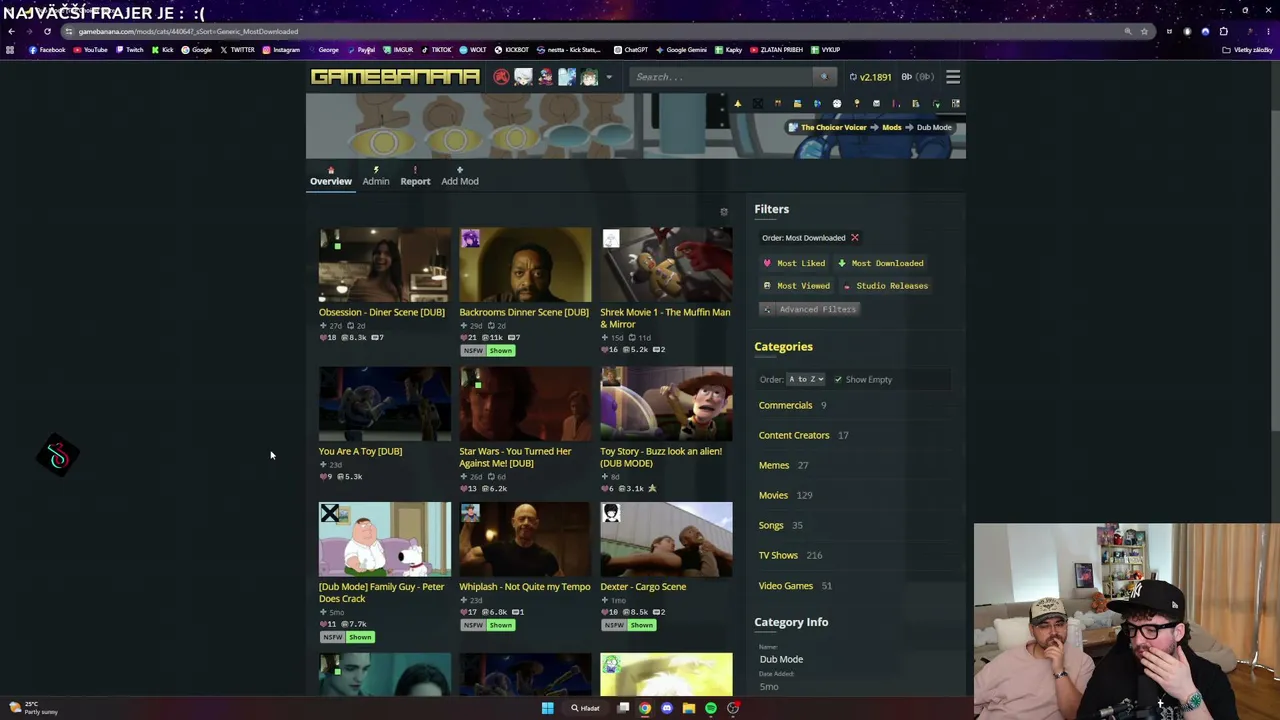Click the GameBanana logo

395,77
